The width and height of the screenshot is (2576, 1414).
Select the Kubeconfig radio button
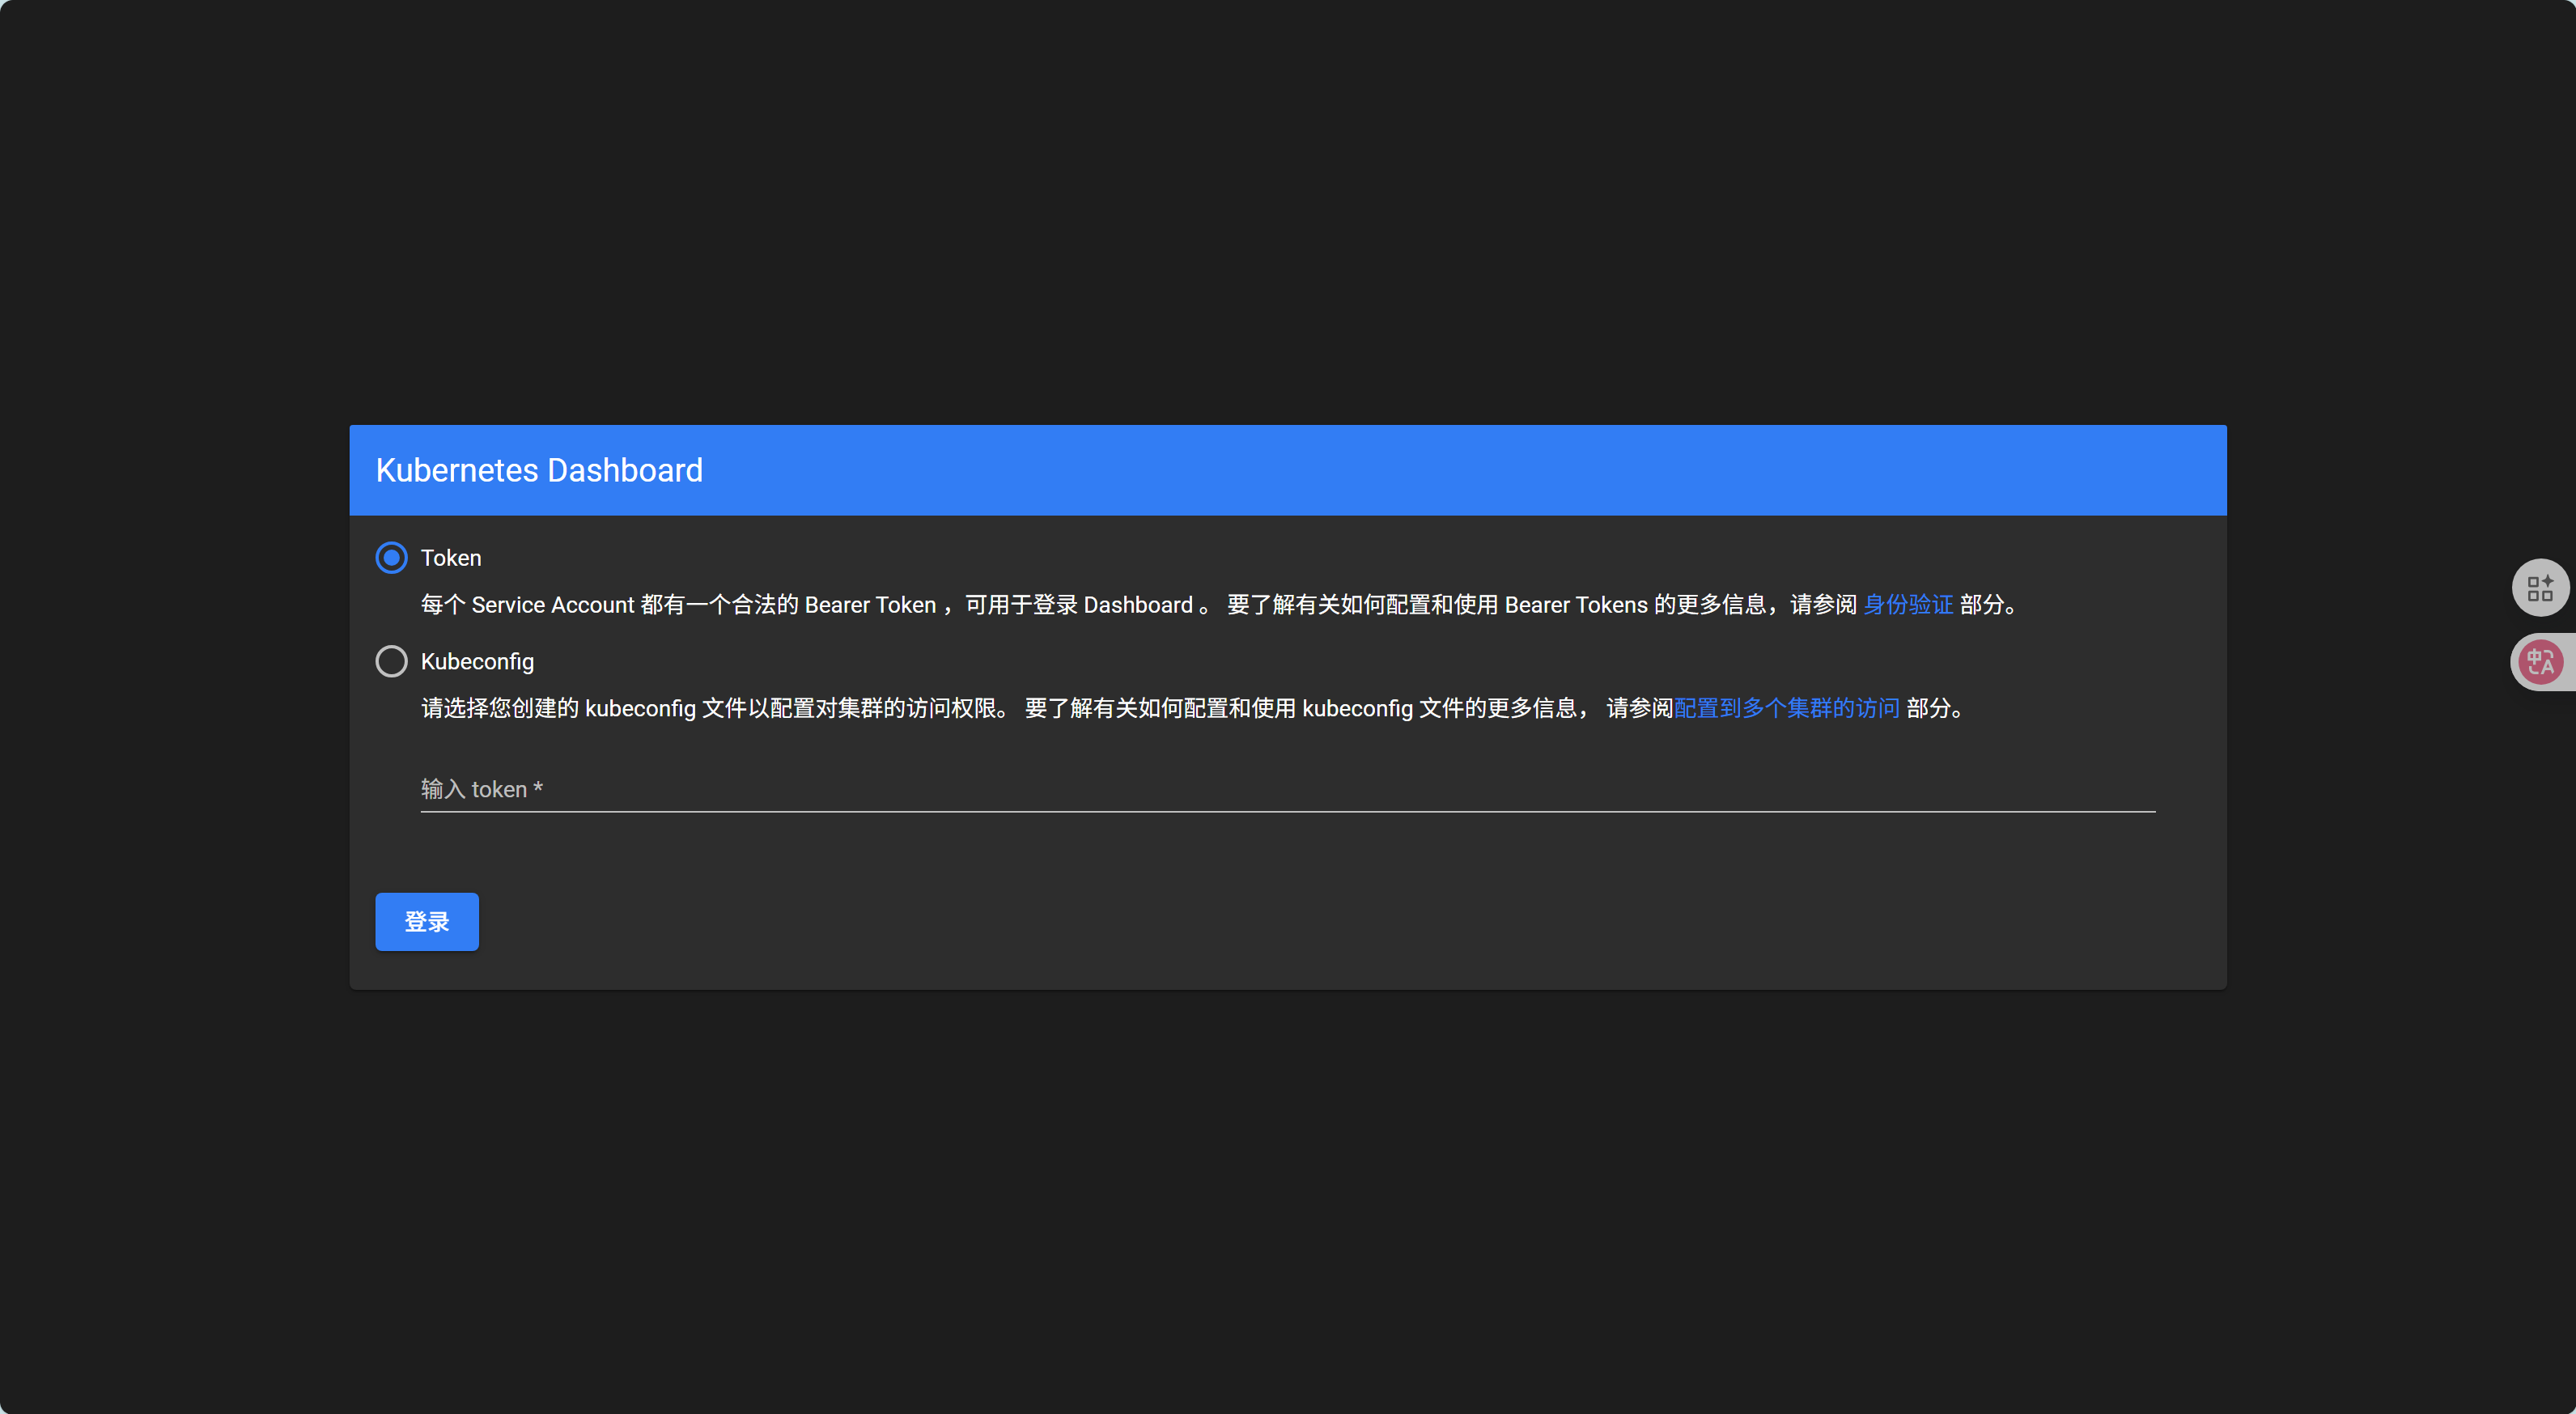pyautogui.click(x=391, y=661)
